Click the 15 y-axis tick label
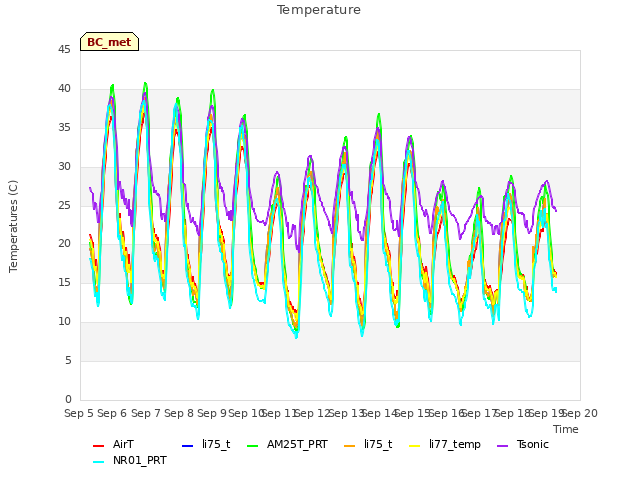 coord(64,282)
